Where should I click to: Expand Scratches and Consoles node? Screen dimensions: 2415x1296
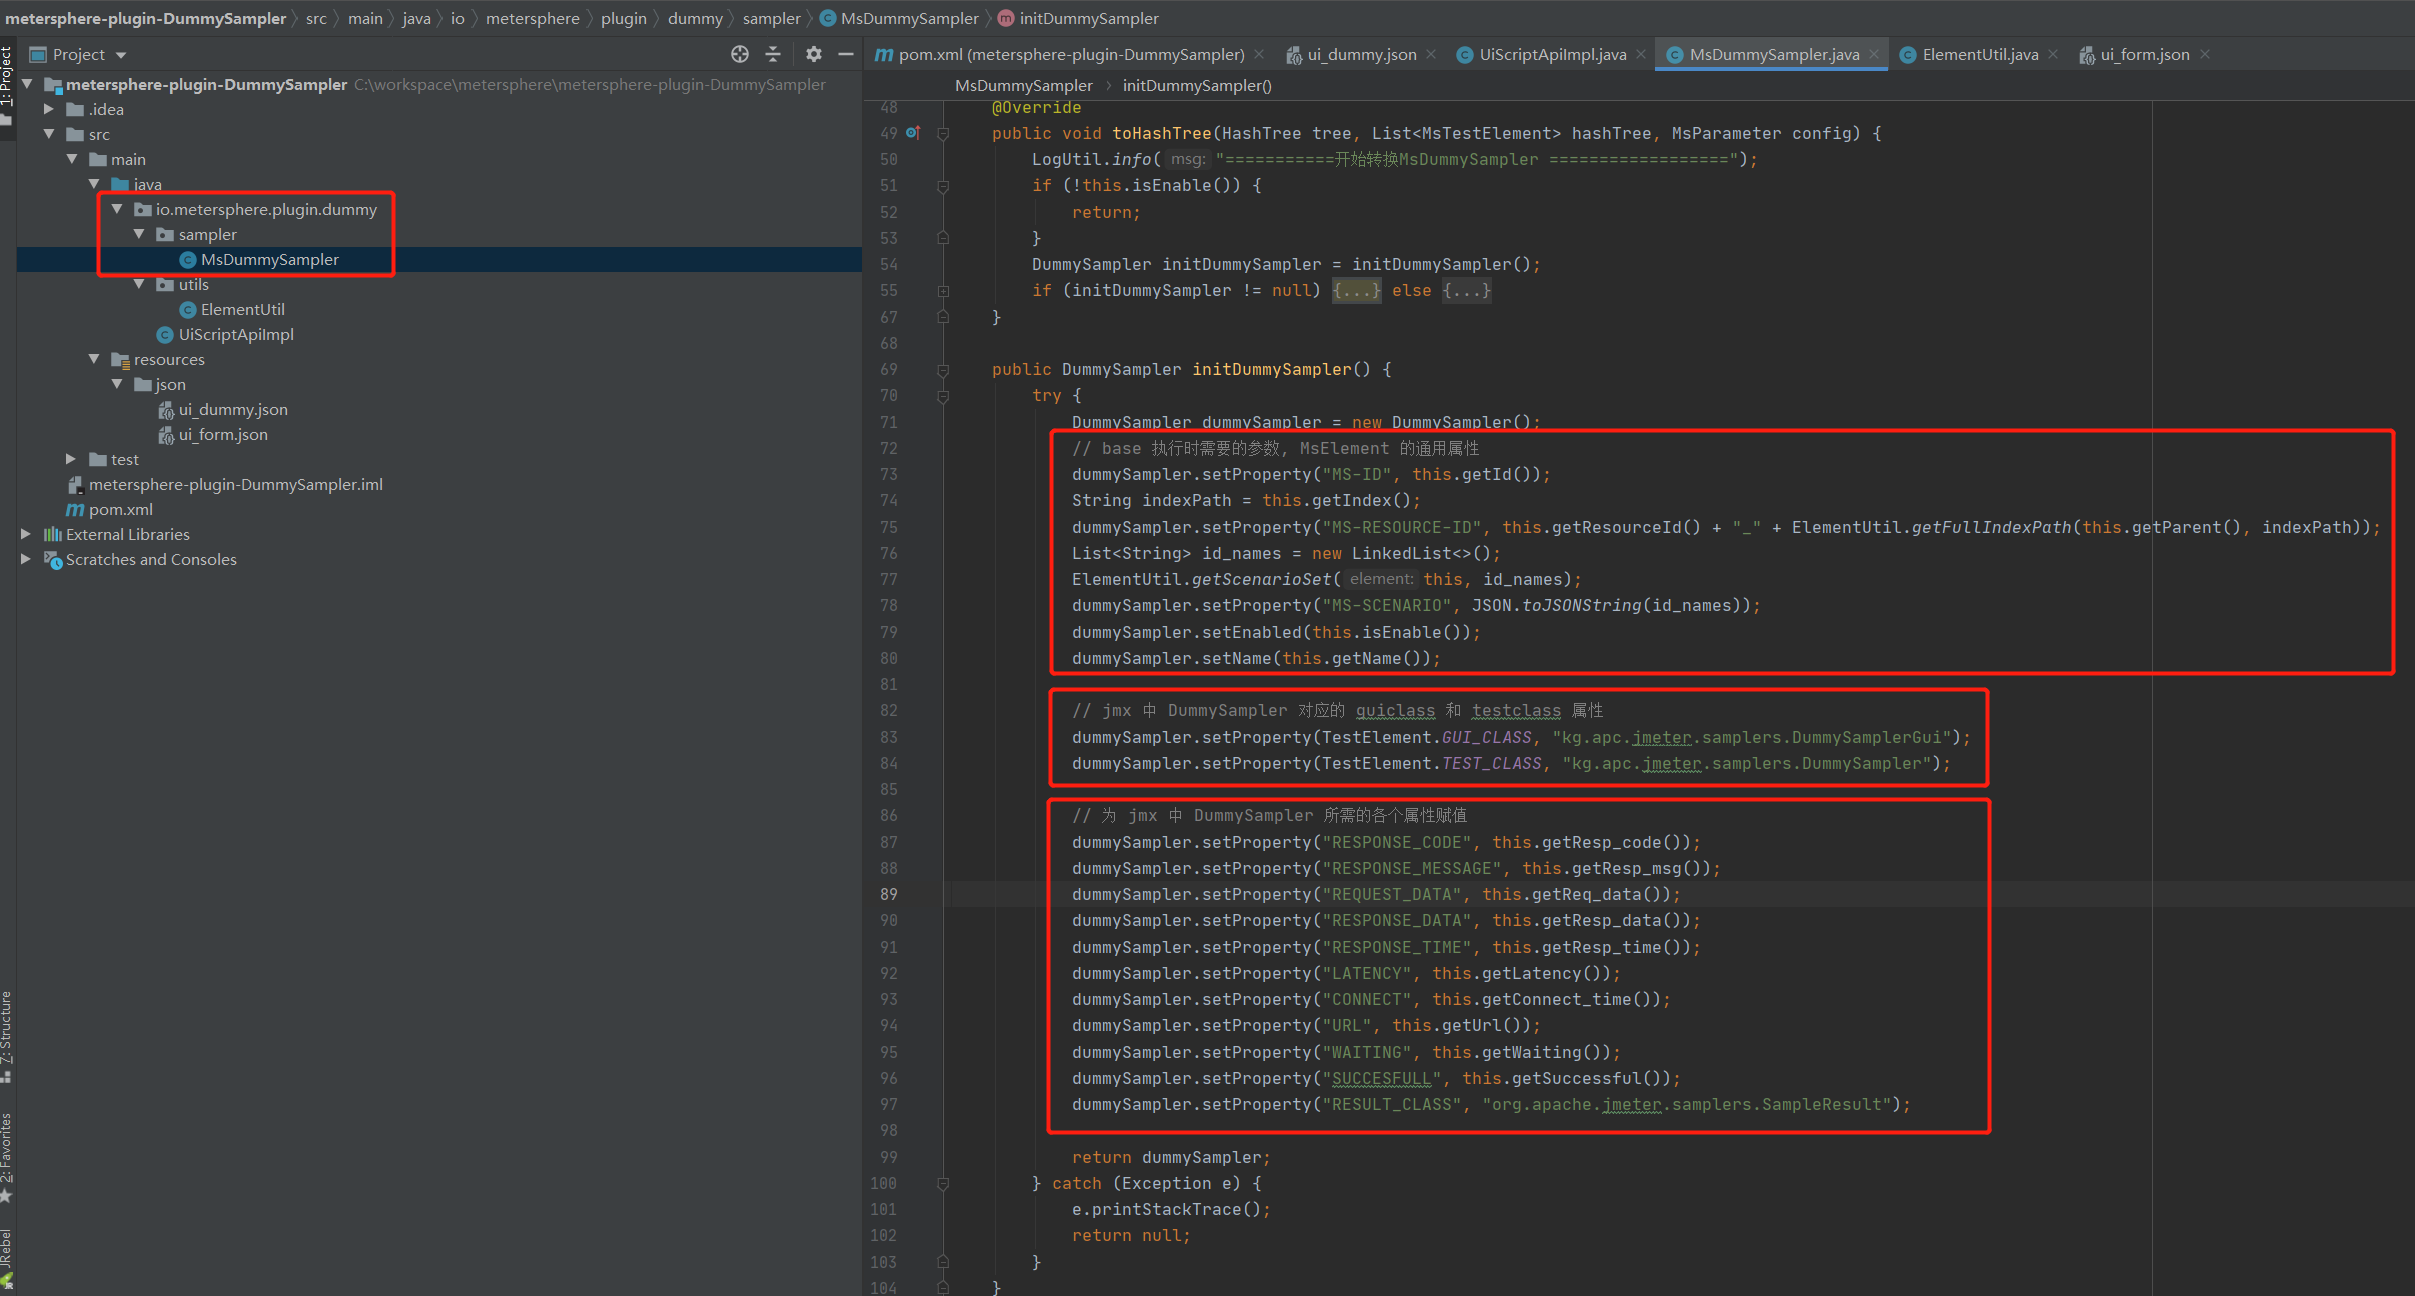[26, 559]
